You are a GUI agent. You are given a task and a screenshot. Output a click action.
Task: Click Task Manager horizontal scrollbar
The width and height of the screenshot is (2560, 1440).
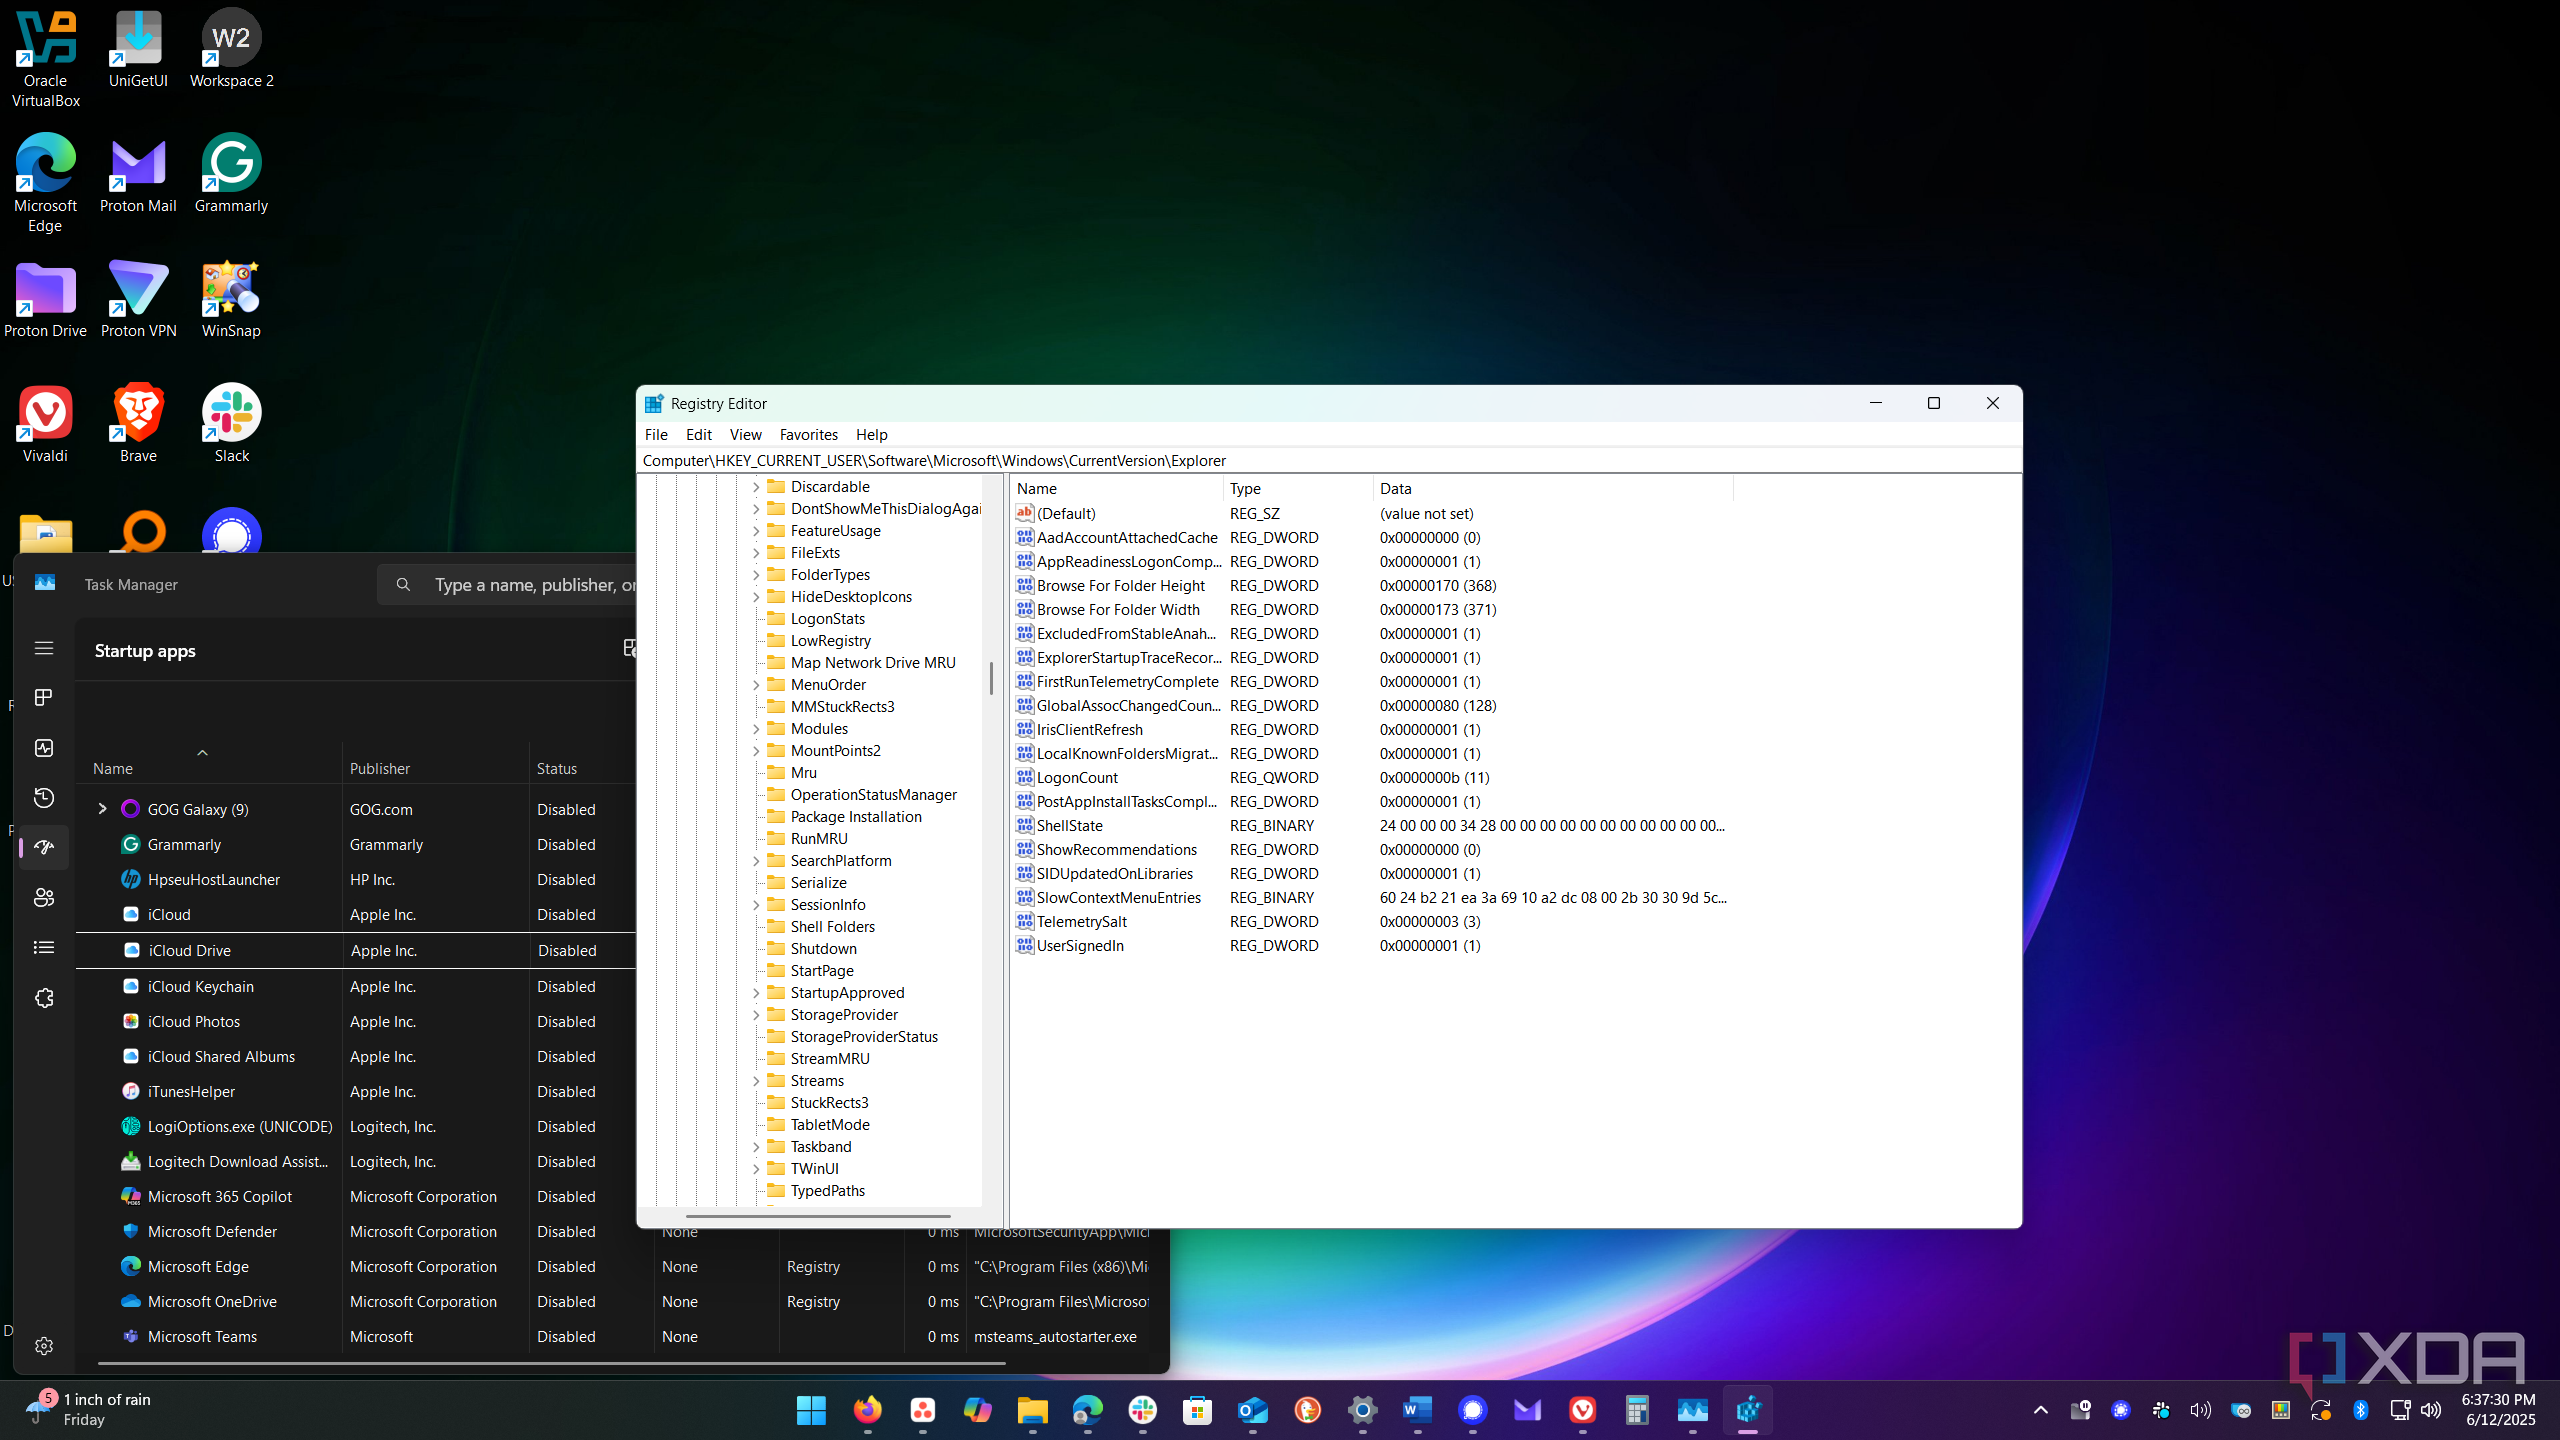click(x=551, y=1363)
